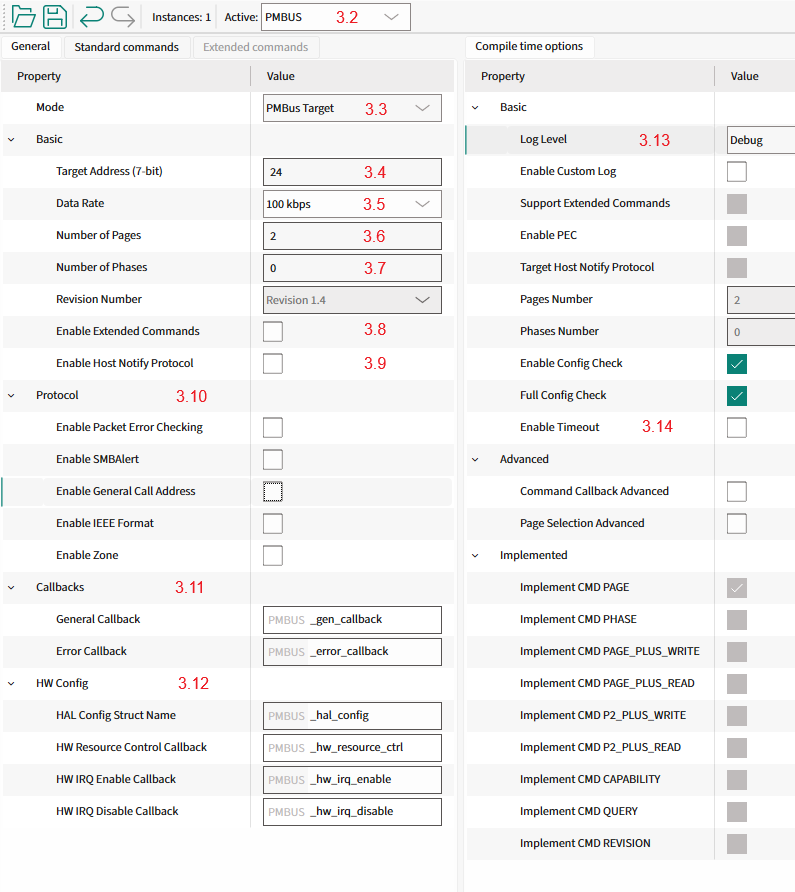795x892 pixels.
Task: Click the Implement CMD REVISION checkbox
Action: [737, 844]
